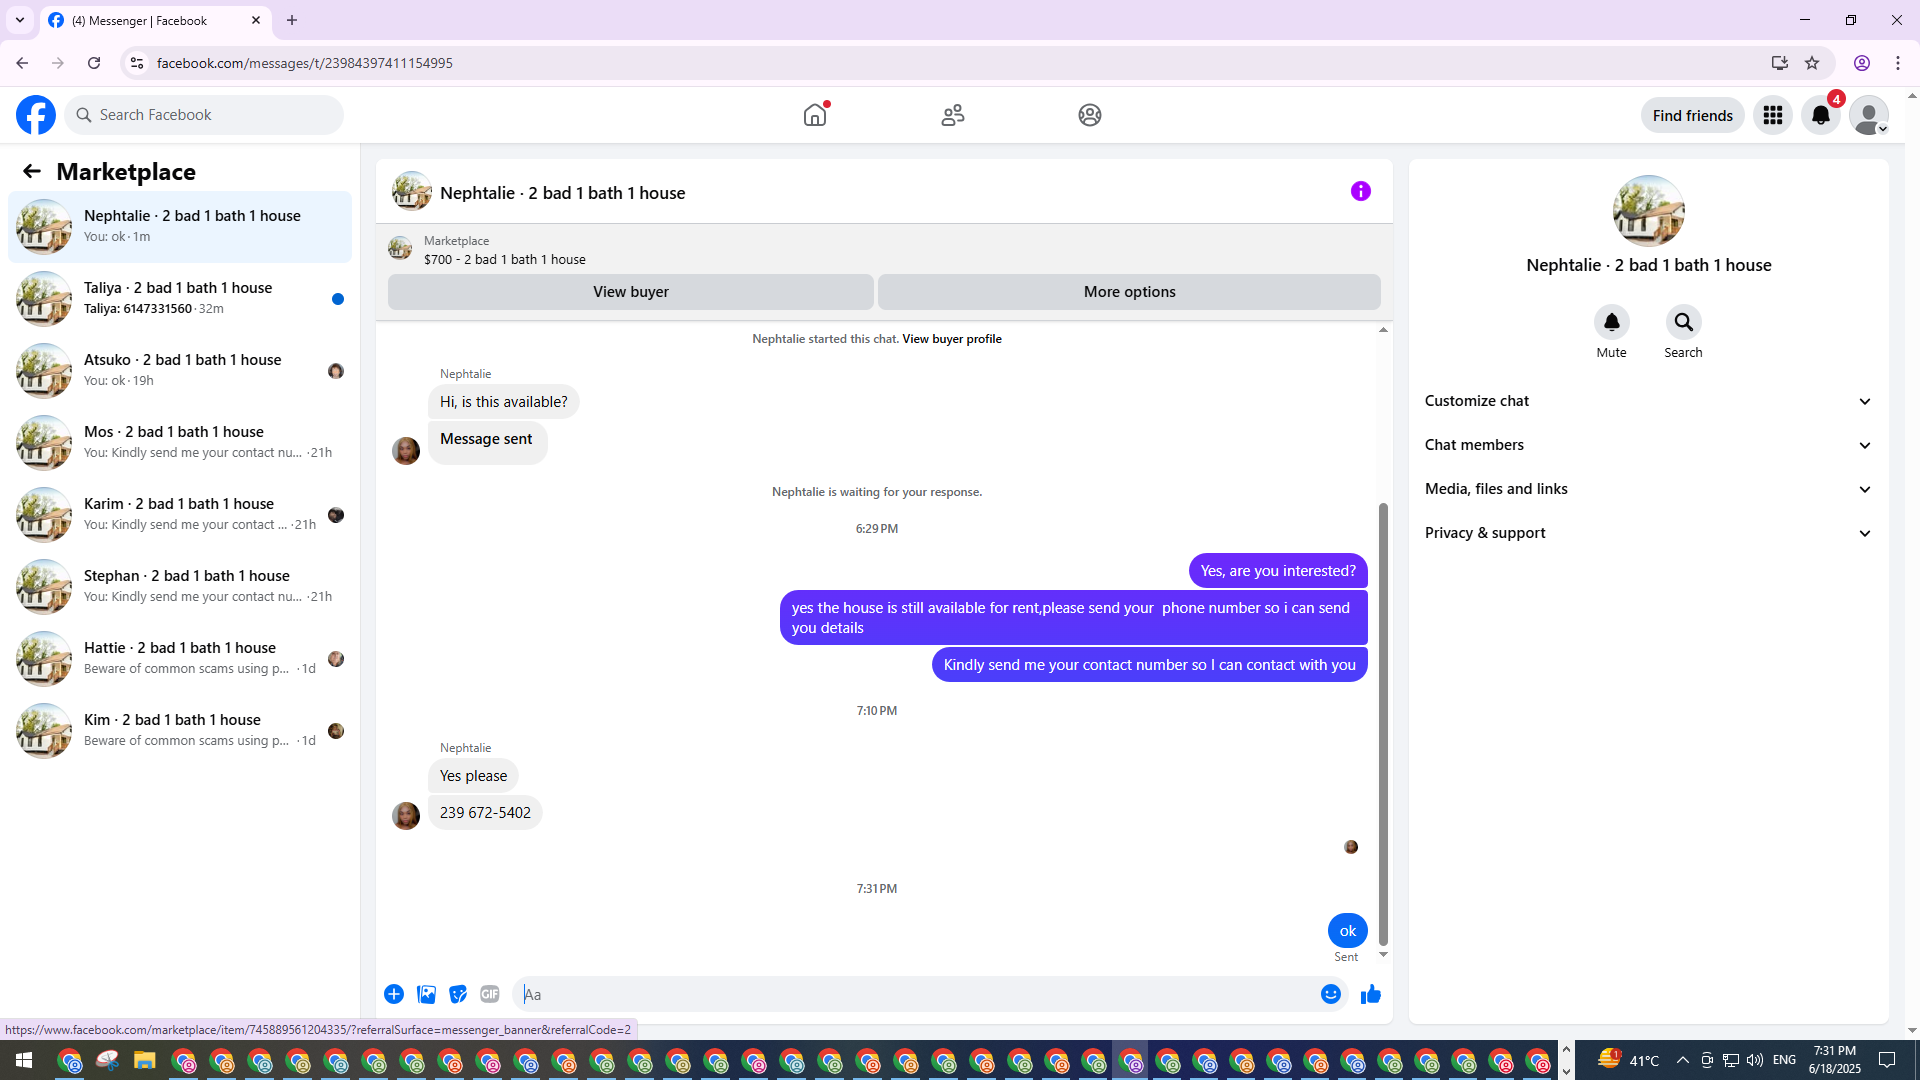Open File Explorer in taskbar
1920x1080 pixels.
coord(145,1060)
